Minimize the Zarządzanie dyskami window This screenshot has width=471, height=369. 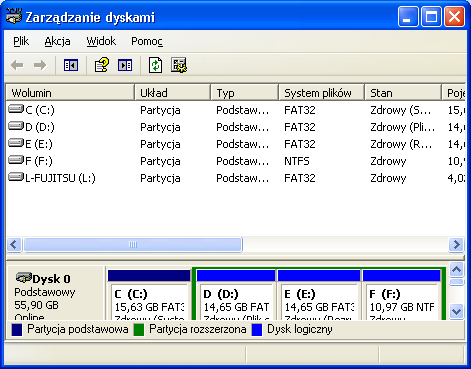[x=408, y=16]
